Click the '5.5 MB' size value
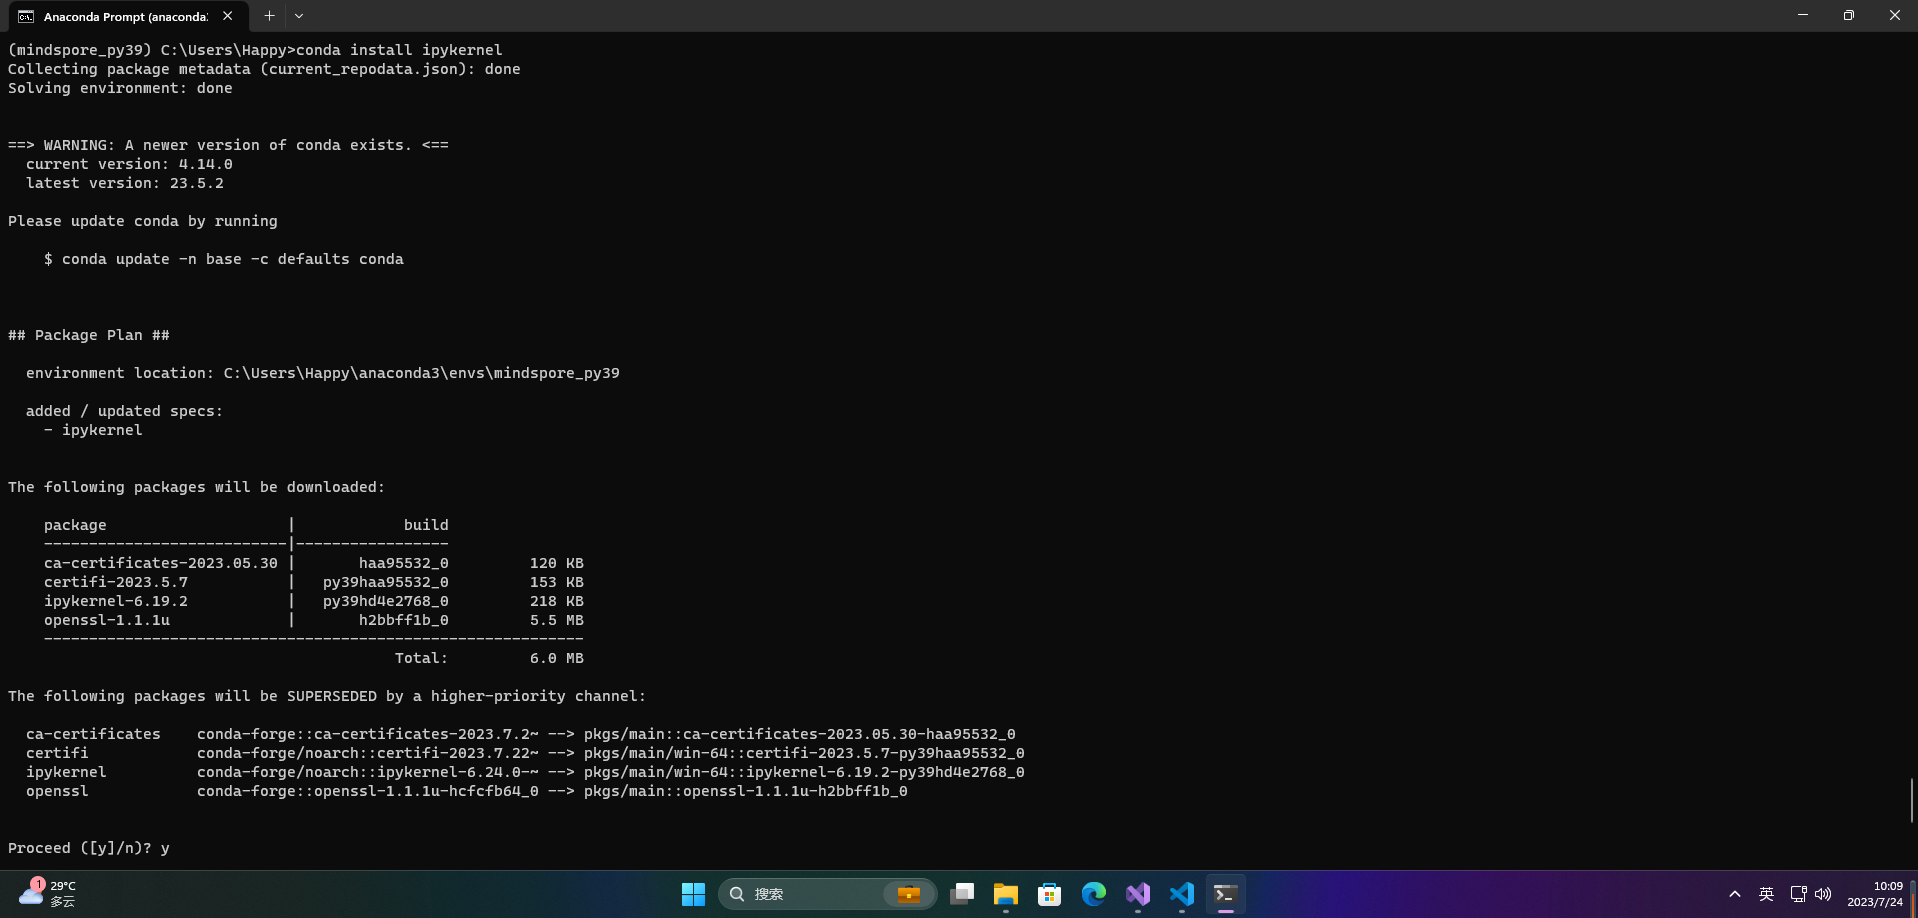 (557, 620)
